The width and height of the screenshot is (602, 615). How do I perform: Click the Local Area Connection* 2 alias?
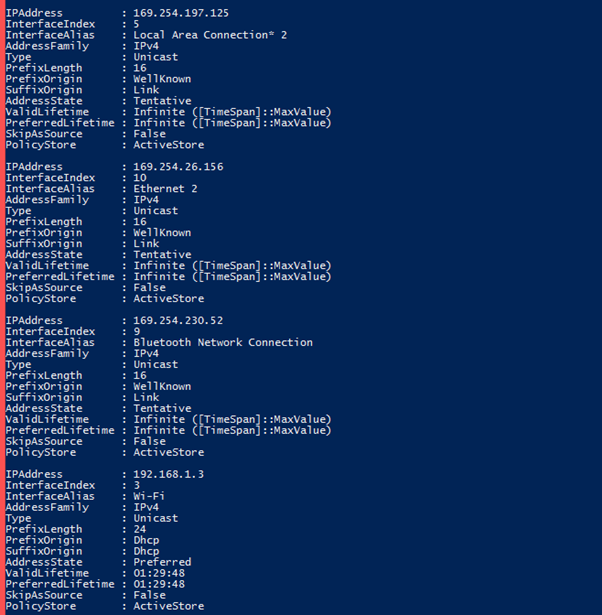click(210, 35)
